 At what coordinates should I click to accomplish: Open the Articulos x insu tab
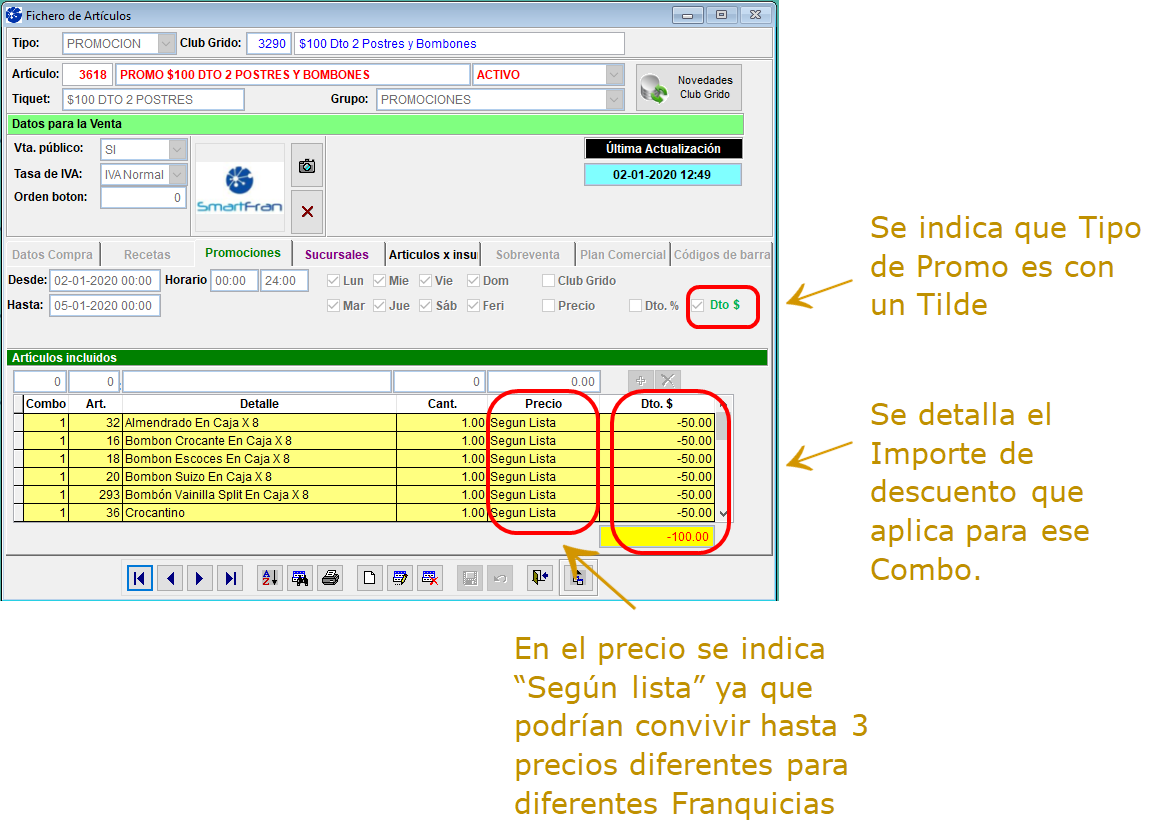[433, 255]
